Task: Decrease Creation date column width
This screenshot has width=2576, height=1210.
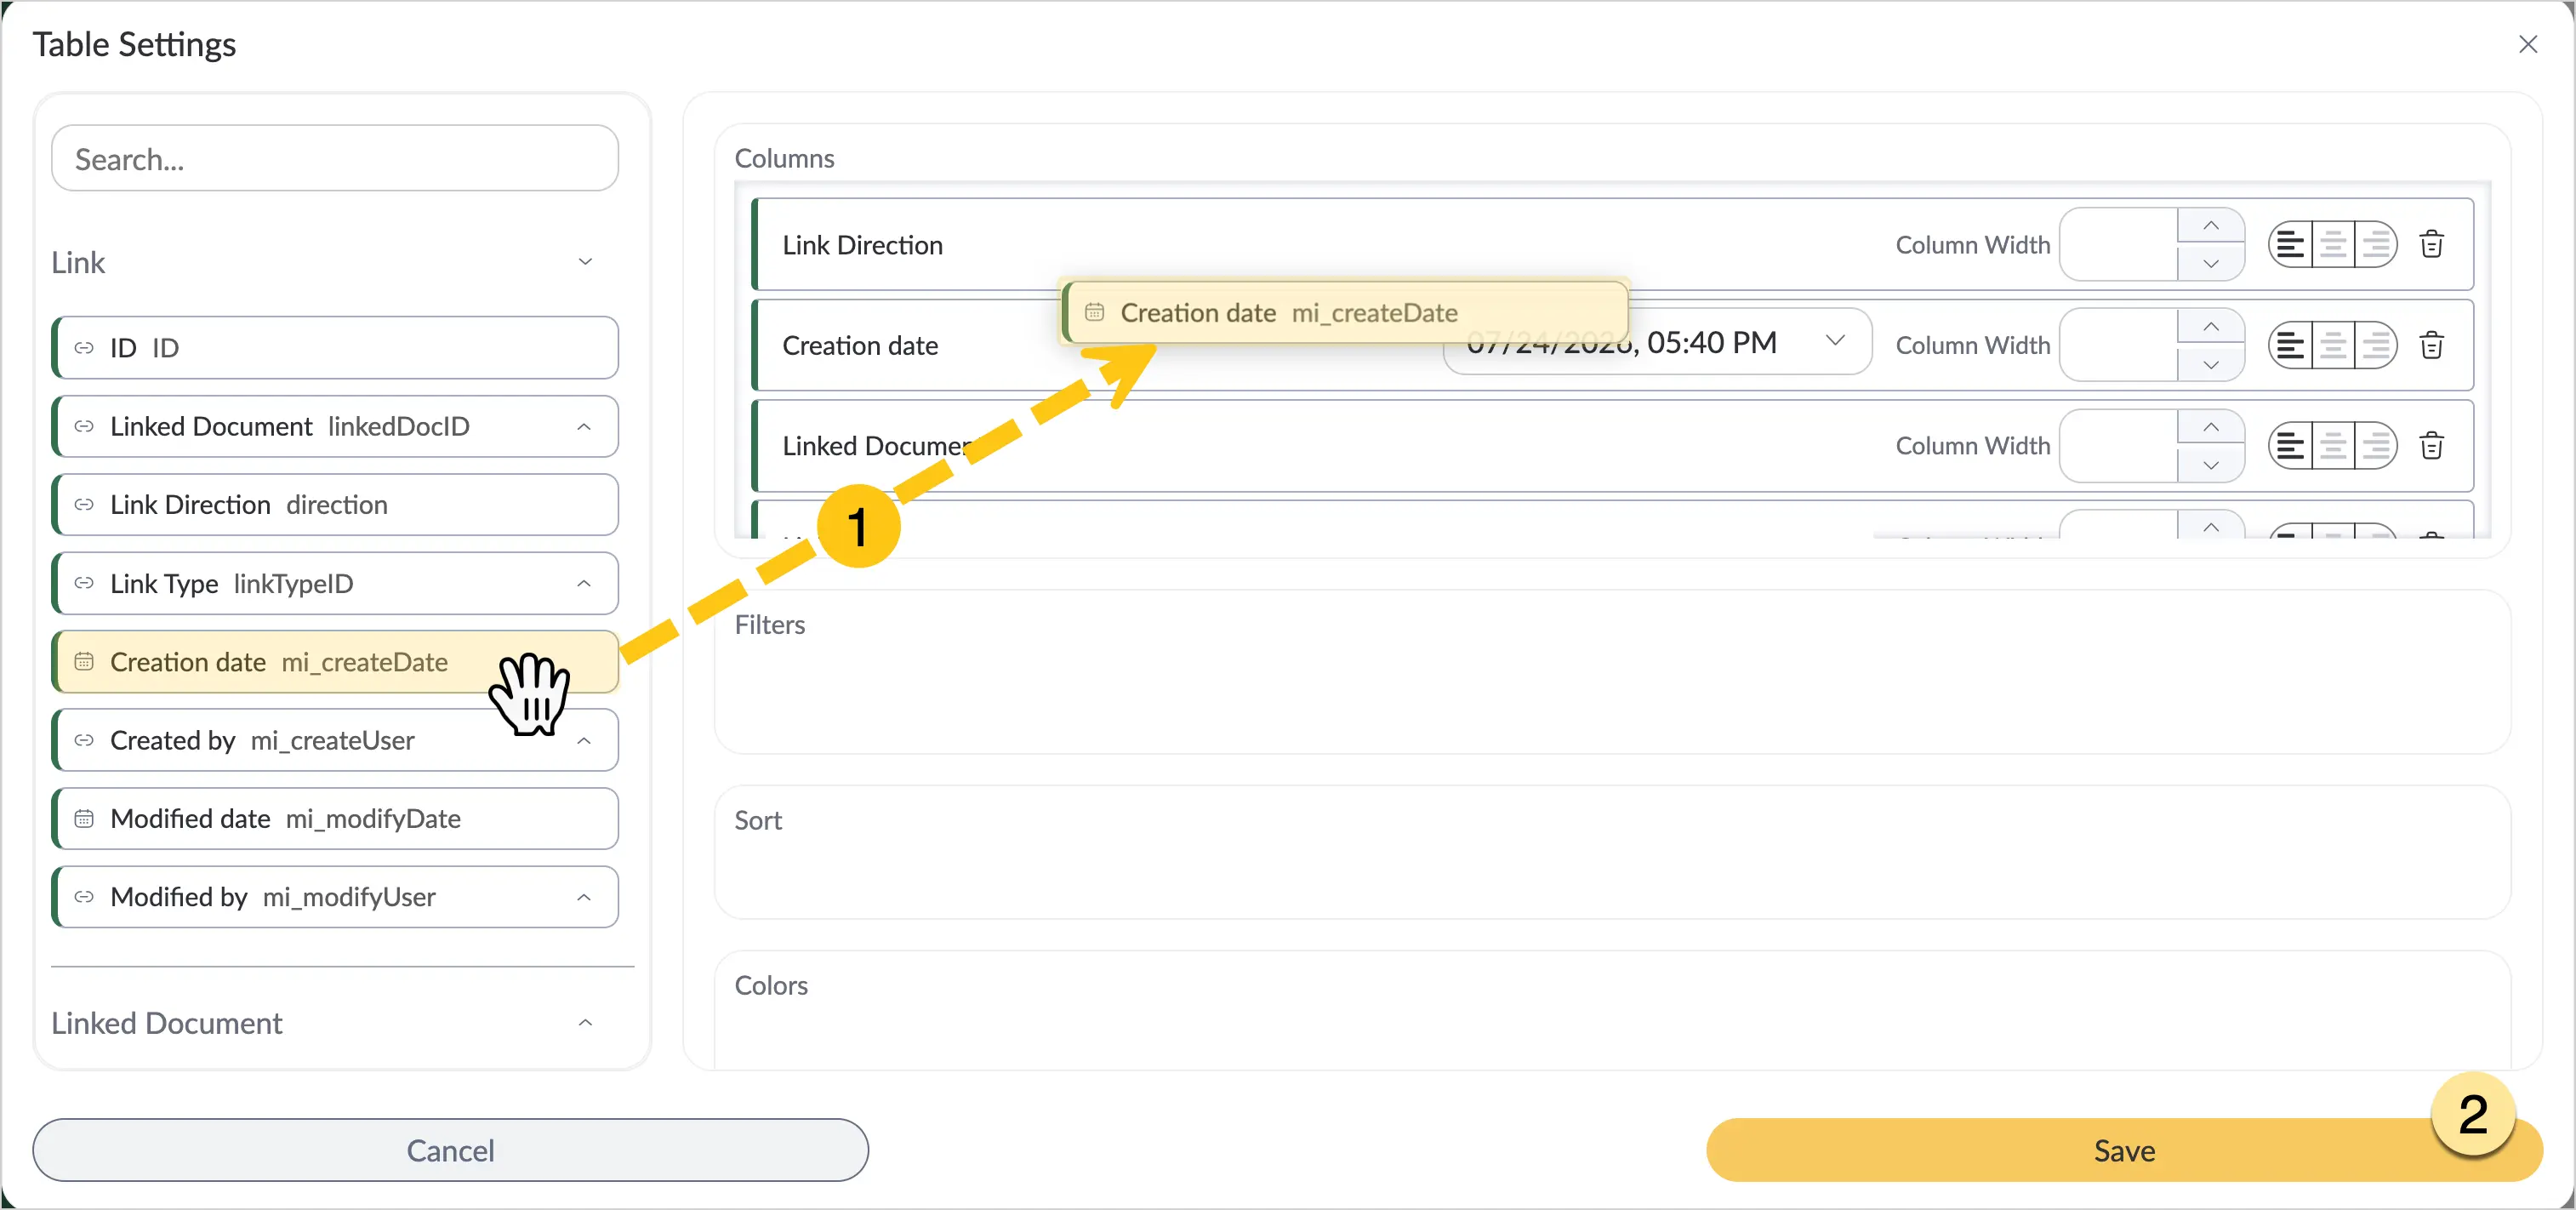Action: click(2211, 365)
